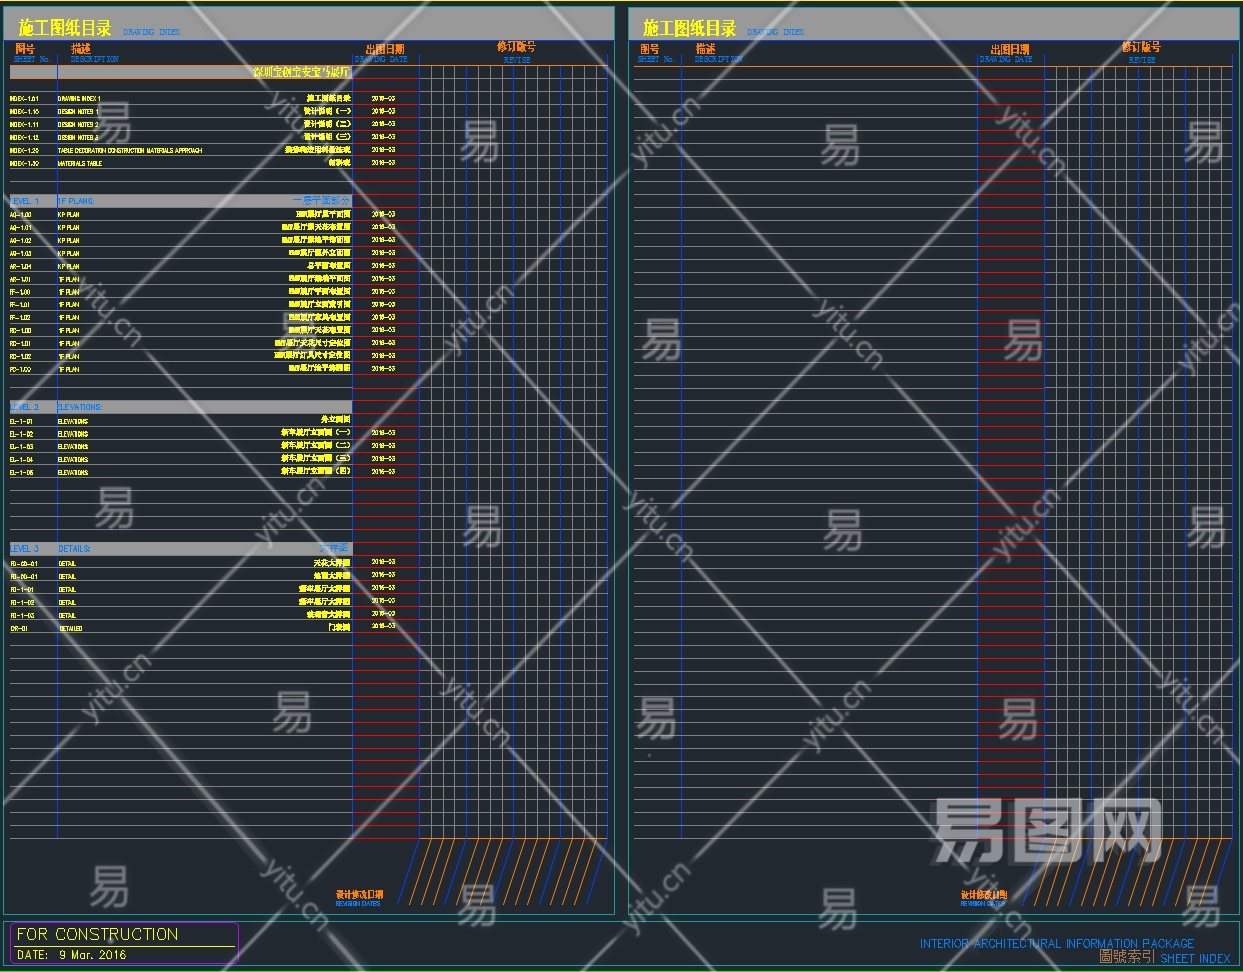Viewport: 1243px width, 972px height.
Task: Select the right sheet '描述' column header
Action: (705, 49)
